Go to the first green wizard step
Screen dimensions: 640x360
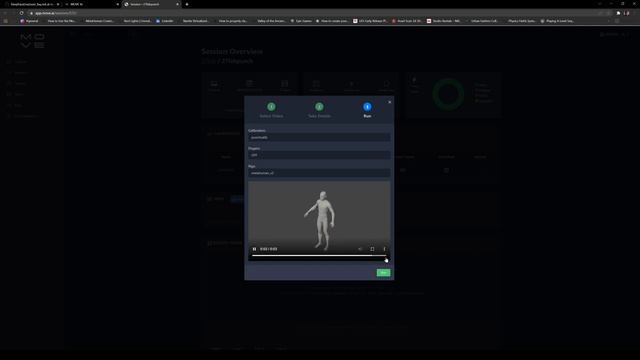tap(271, 107)
